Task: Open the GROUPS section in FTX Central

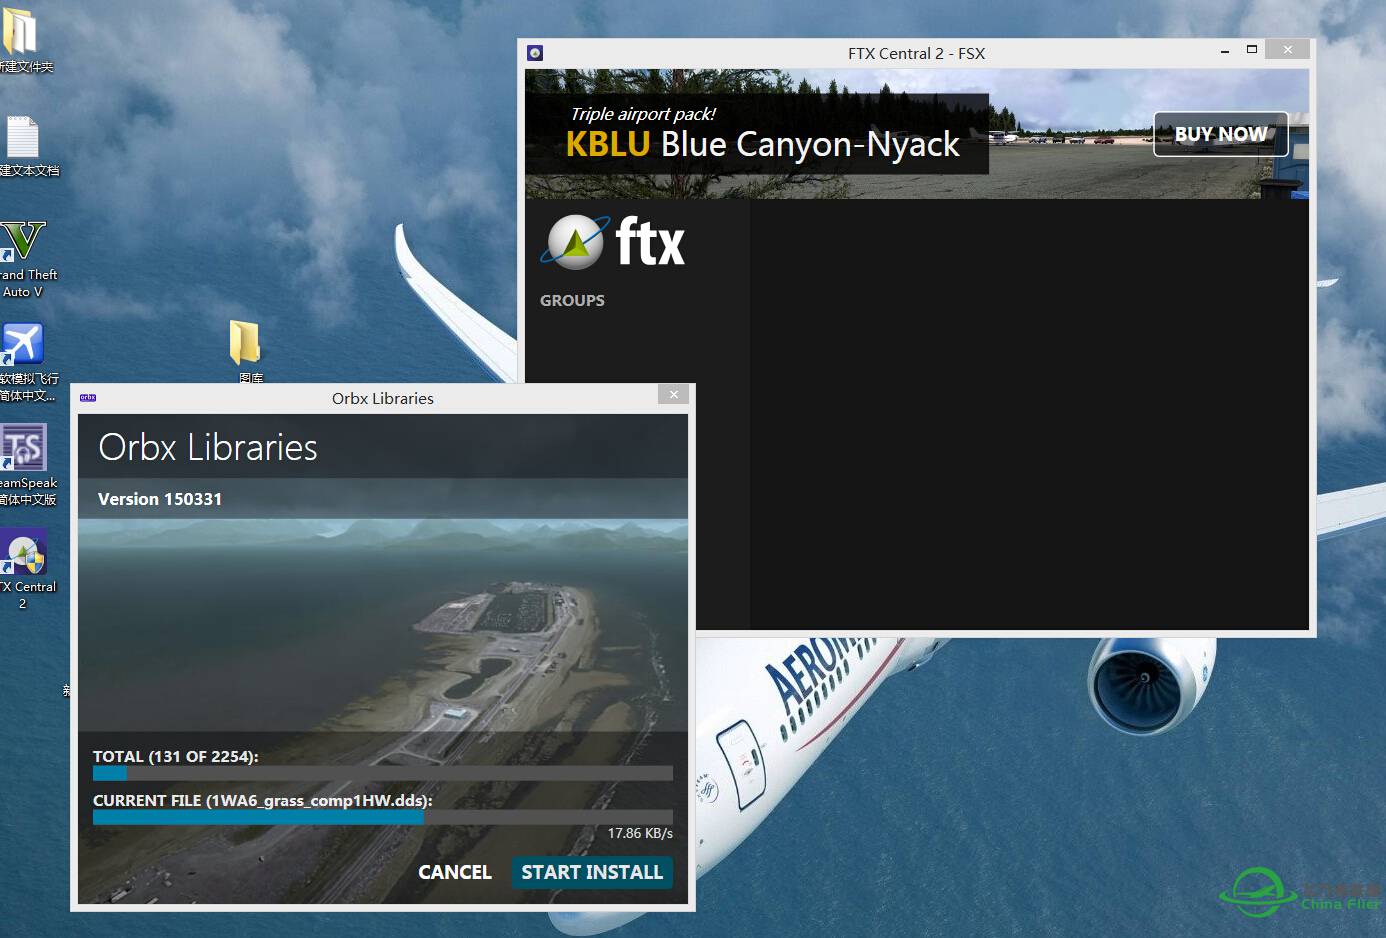Action: pyautogui.click(x=572, y=300)
